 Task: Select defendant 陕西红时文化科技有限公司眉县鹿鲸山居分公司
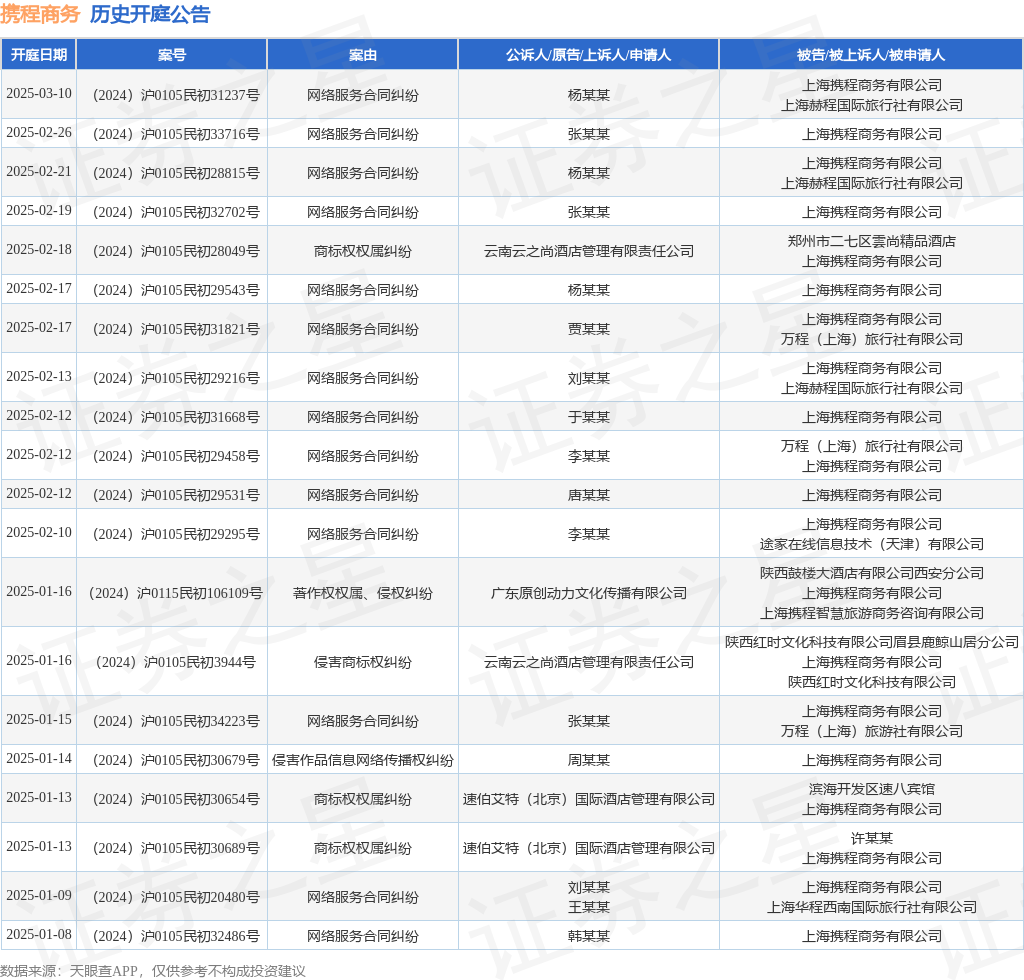[871, 642]
